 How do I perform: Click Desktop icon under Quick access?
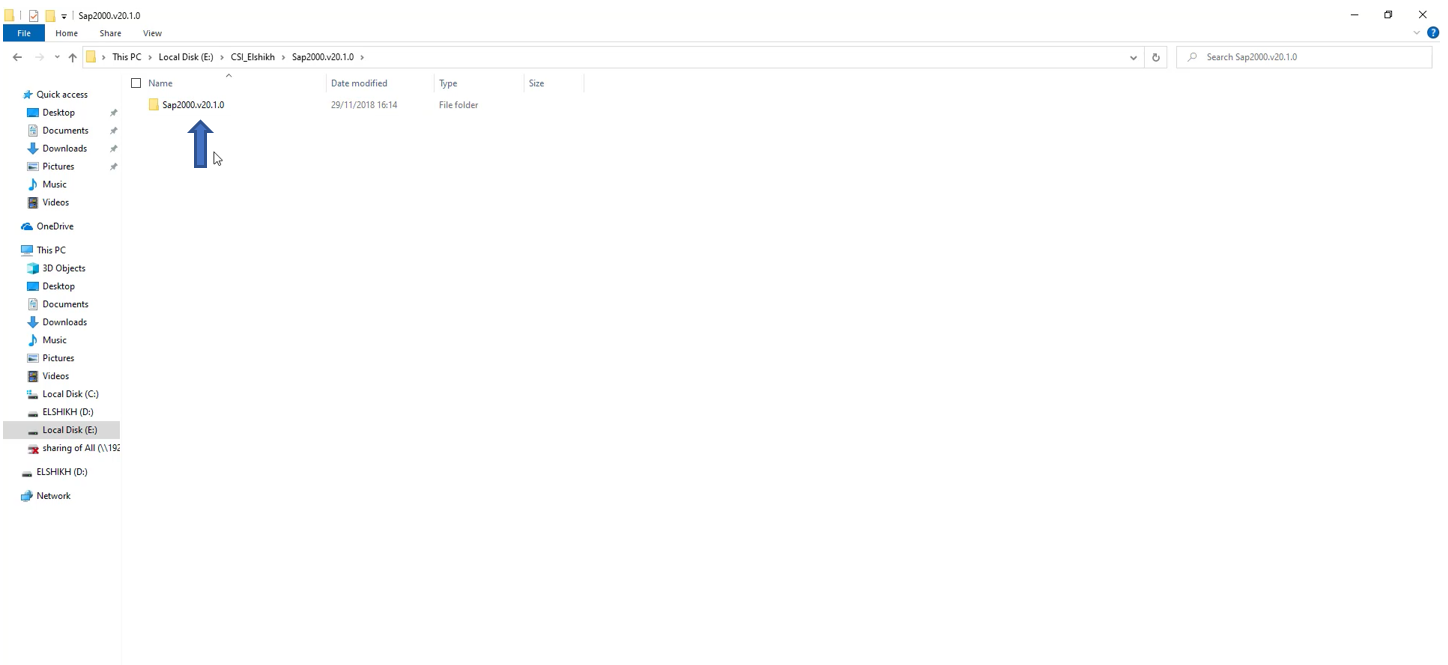coord(33,112)
